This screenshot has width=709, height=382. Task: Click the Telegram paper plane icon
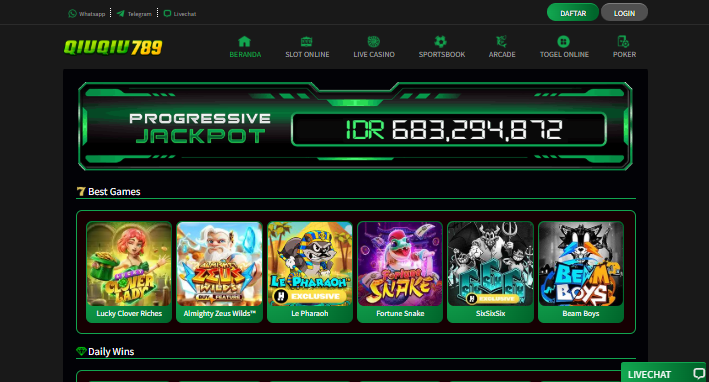(x=120, y=14)
